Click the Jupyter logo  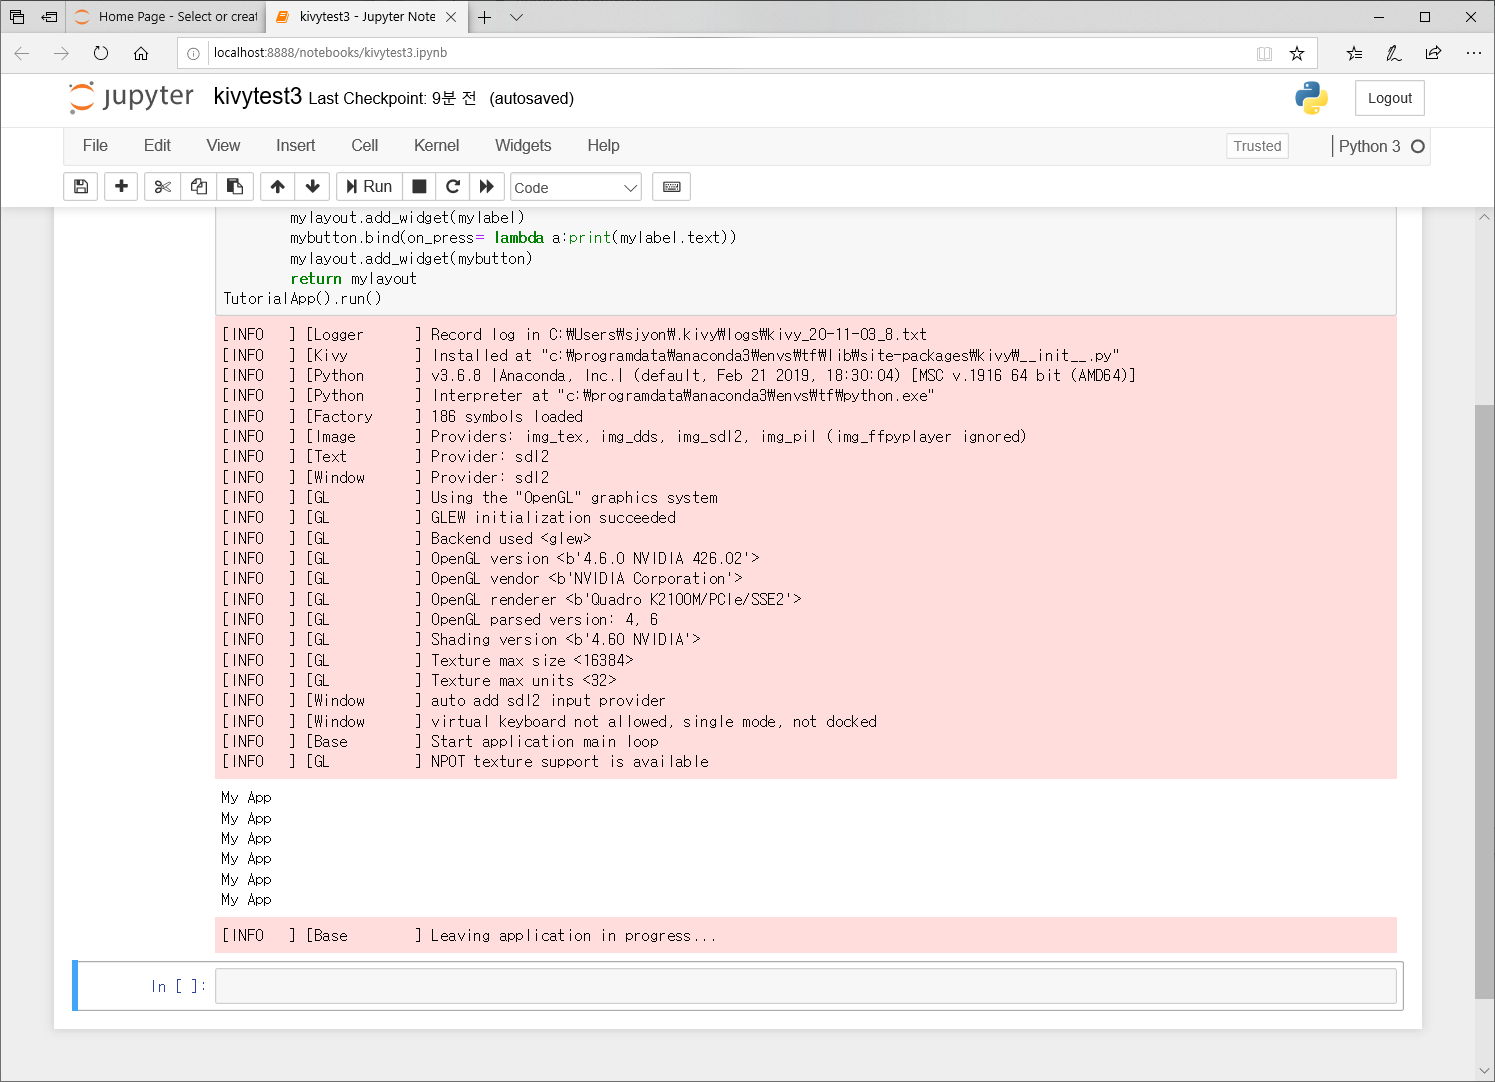131,97
